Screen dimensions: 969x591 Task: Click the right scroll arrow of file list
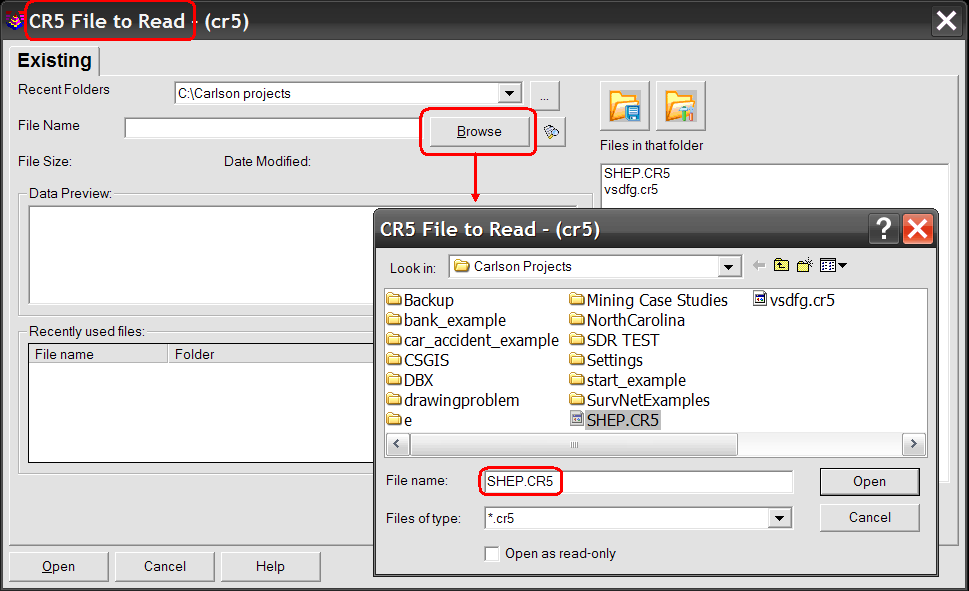pyautogui.click(x=913, y=444)
